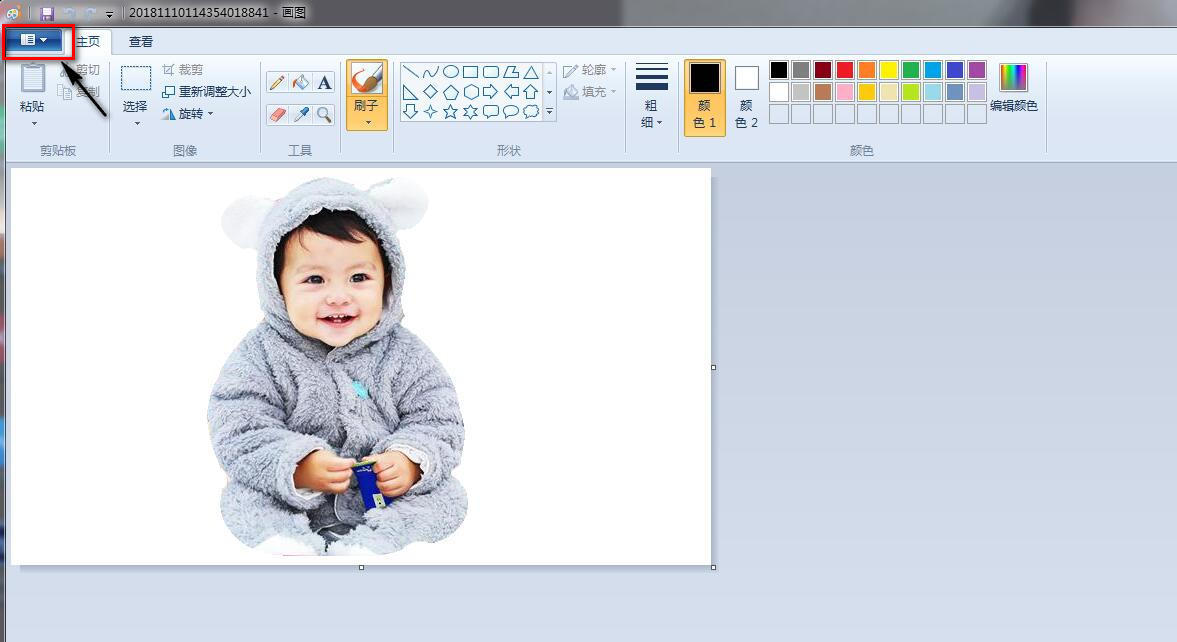Image resolution: width=1177 pixels, height=642 pixels.
Task: Switch to the Home (主页) tab
Action: 88,41
